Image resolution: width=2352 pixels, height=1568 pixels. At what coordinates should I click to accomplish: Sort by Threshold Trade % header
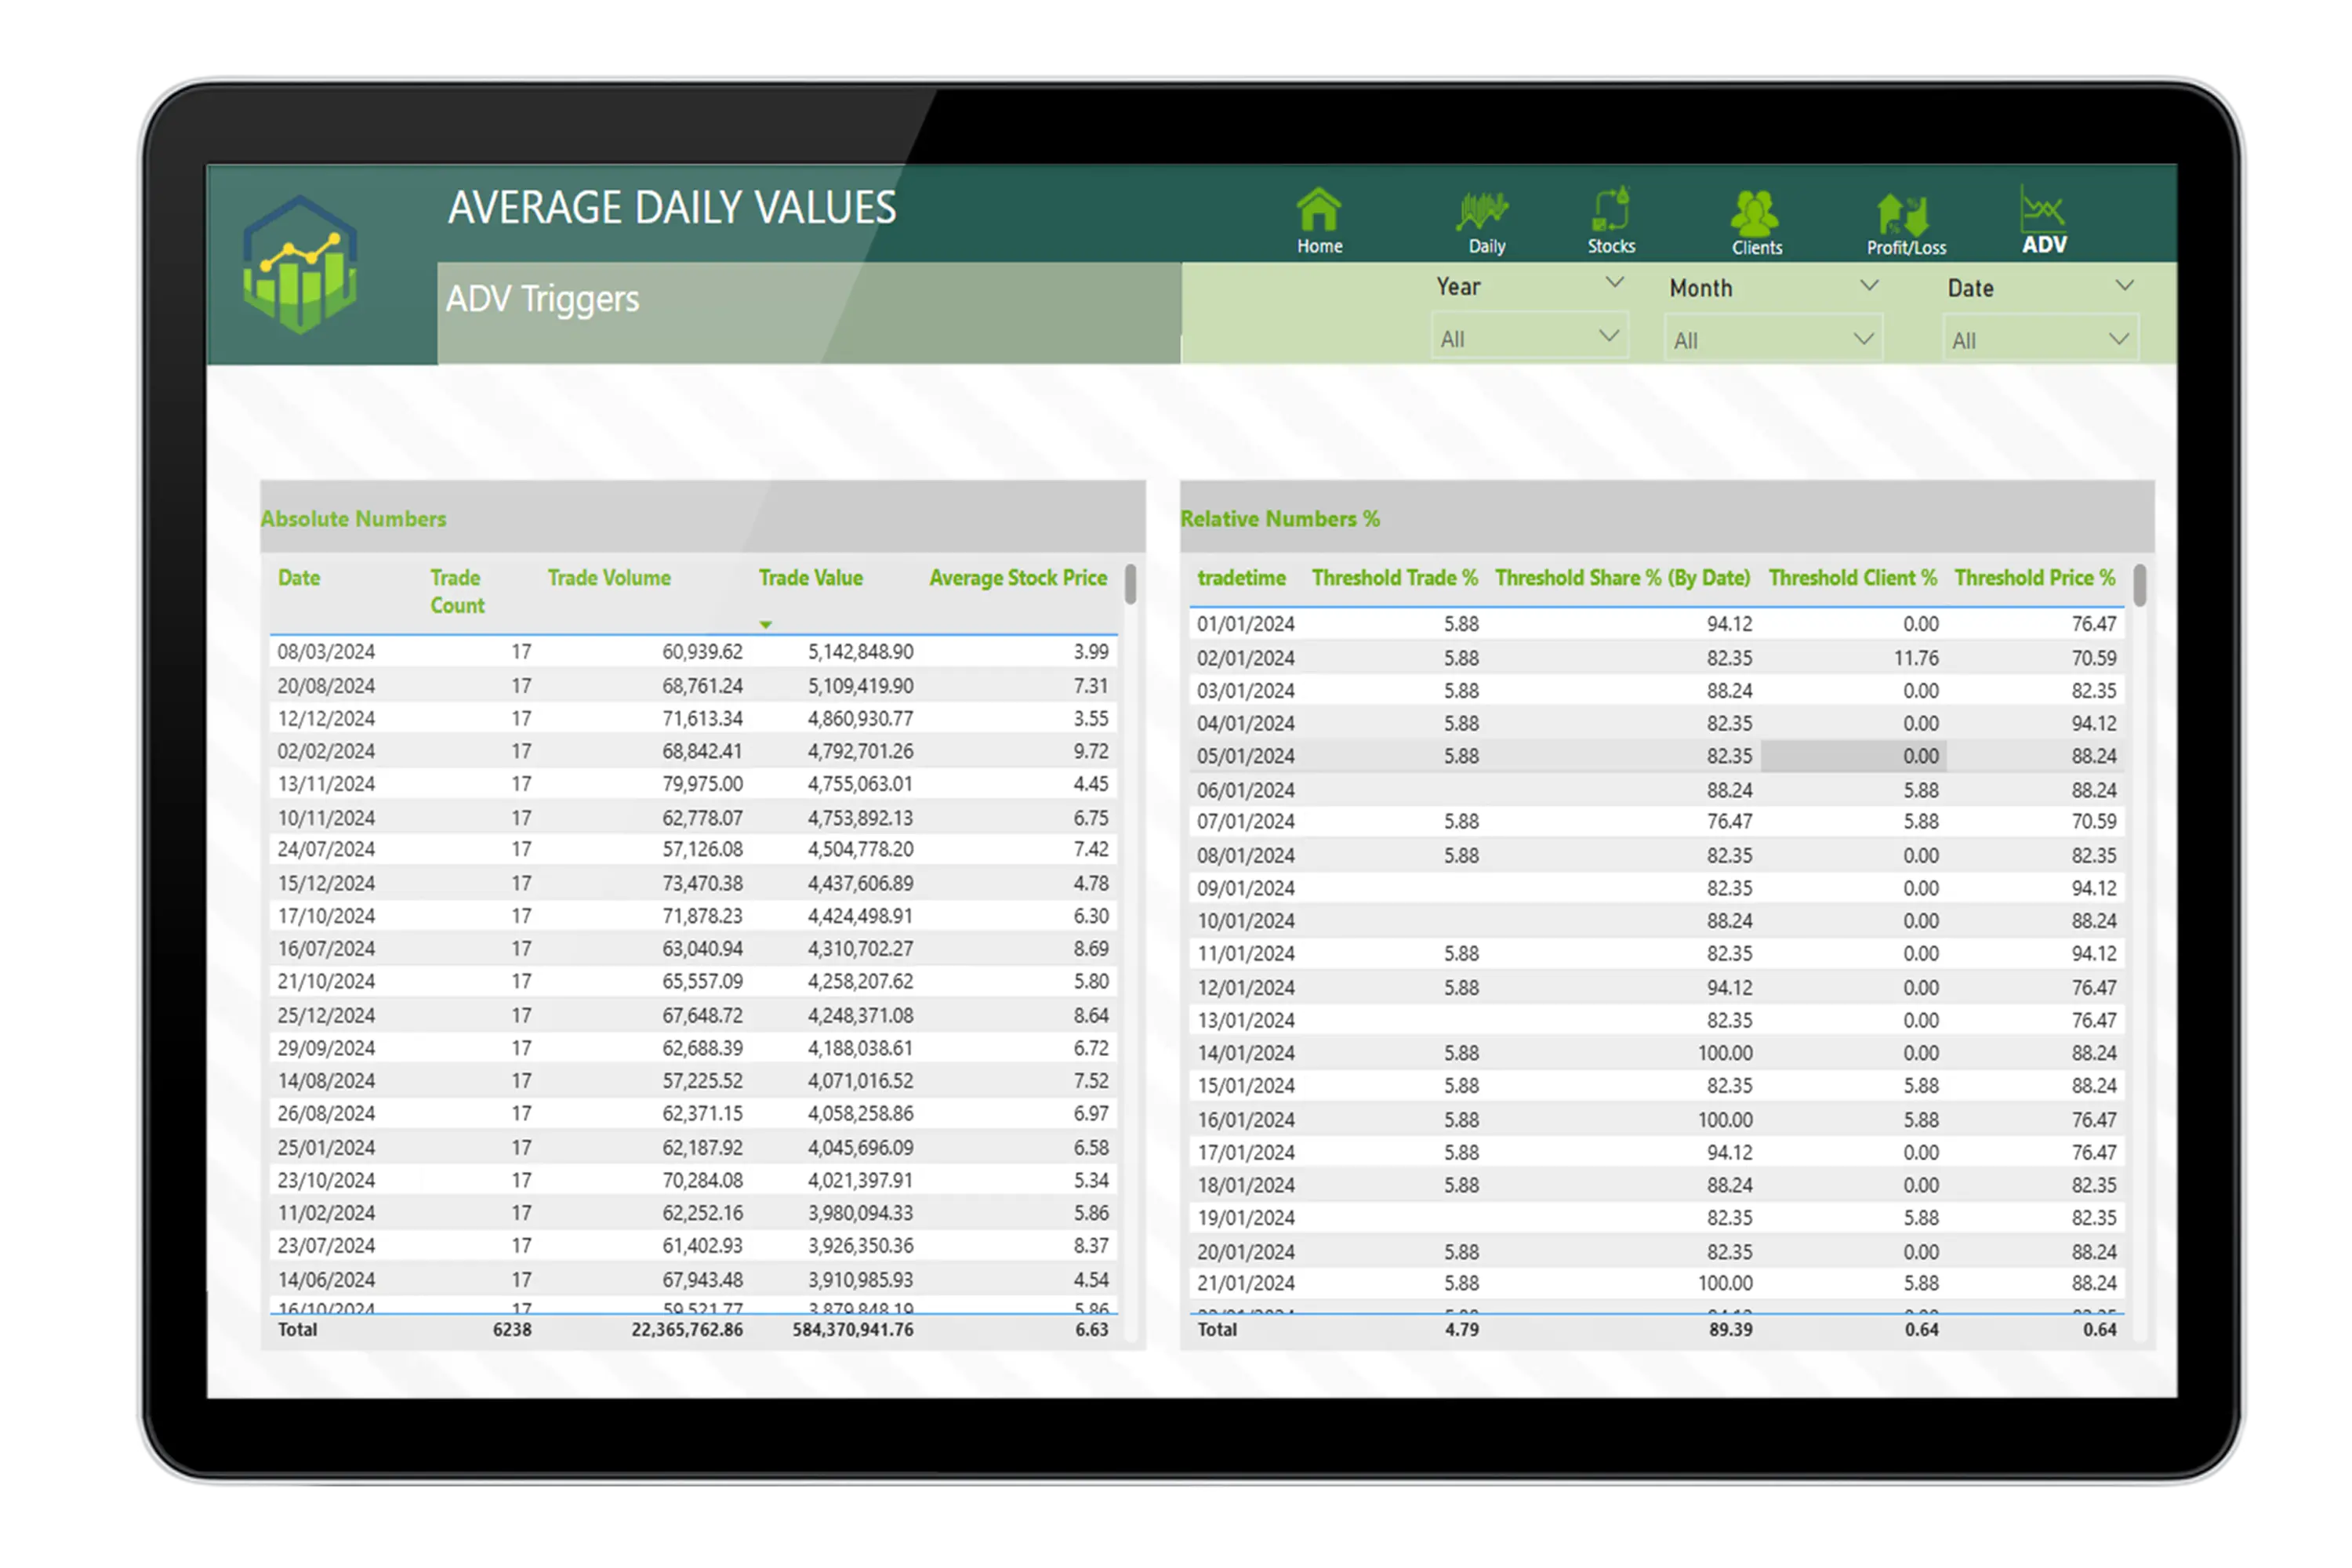click(1394, 578)
